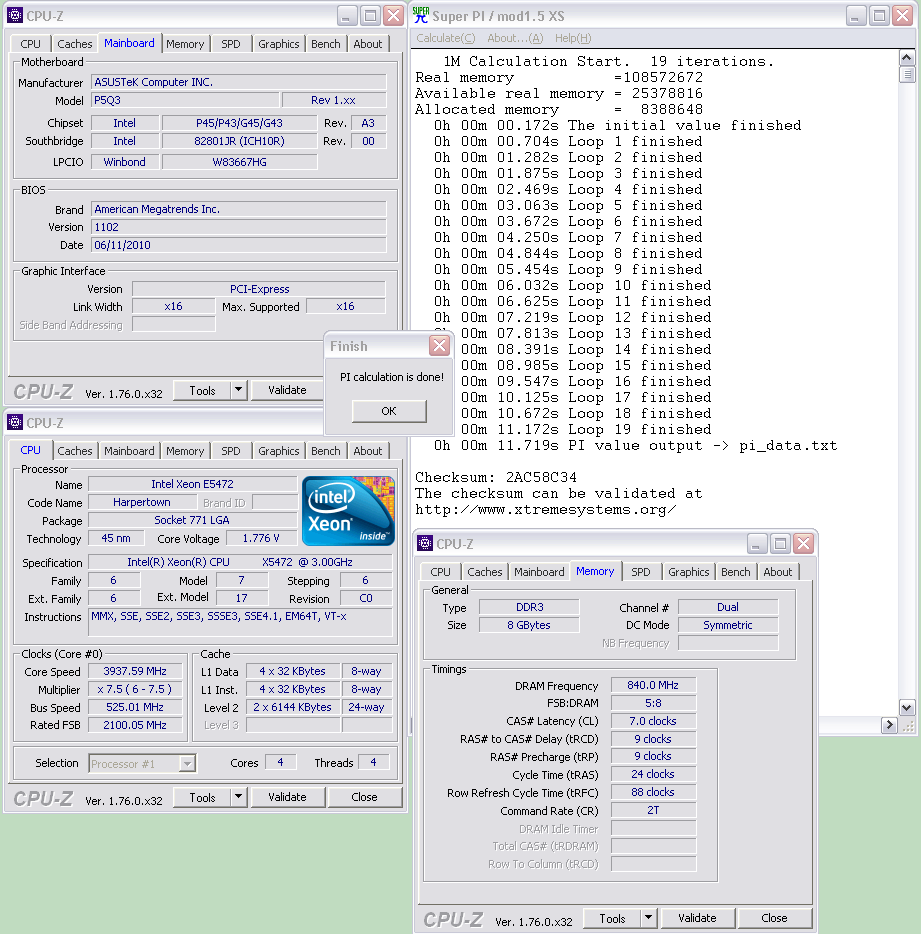The height and width of the screenshot is (934, 921).
Task: Open About tab in Mainboard window
Action: point(368,43)
